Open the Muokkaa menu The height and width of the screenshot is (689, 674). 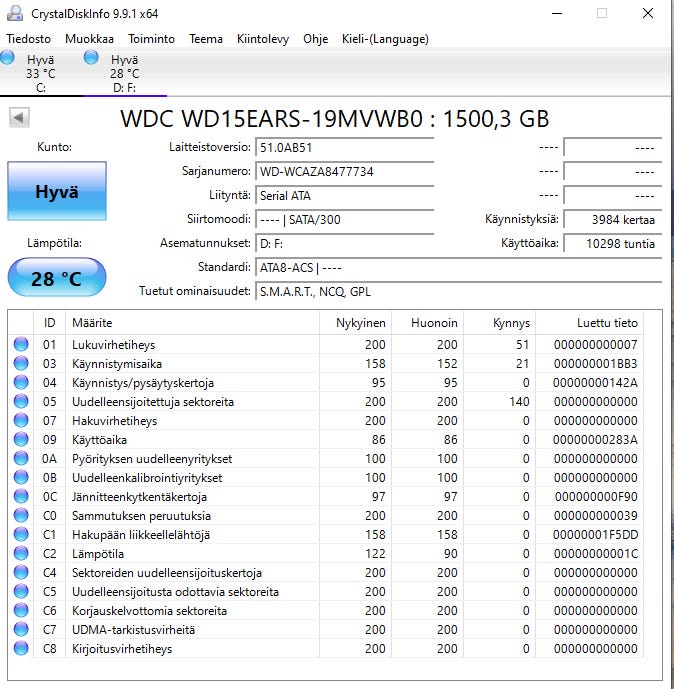pos(89,39)
